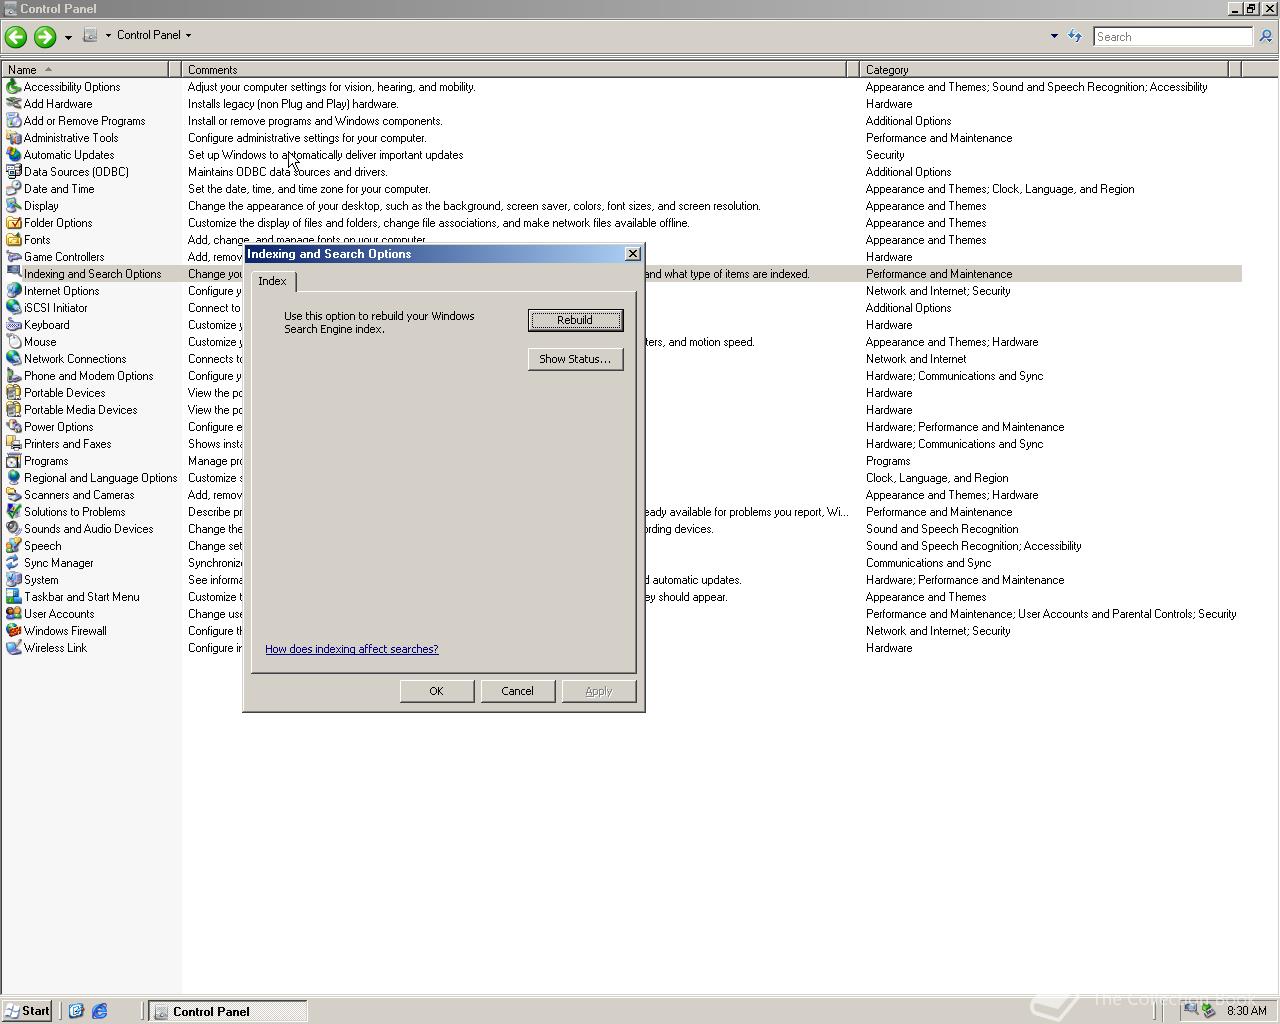Select the User Accounts row
Viewport: 1280px width, 1024px height.
tap(622, 614)
